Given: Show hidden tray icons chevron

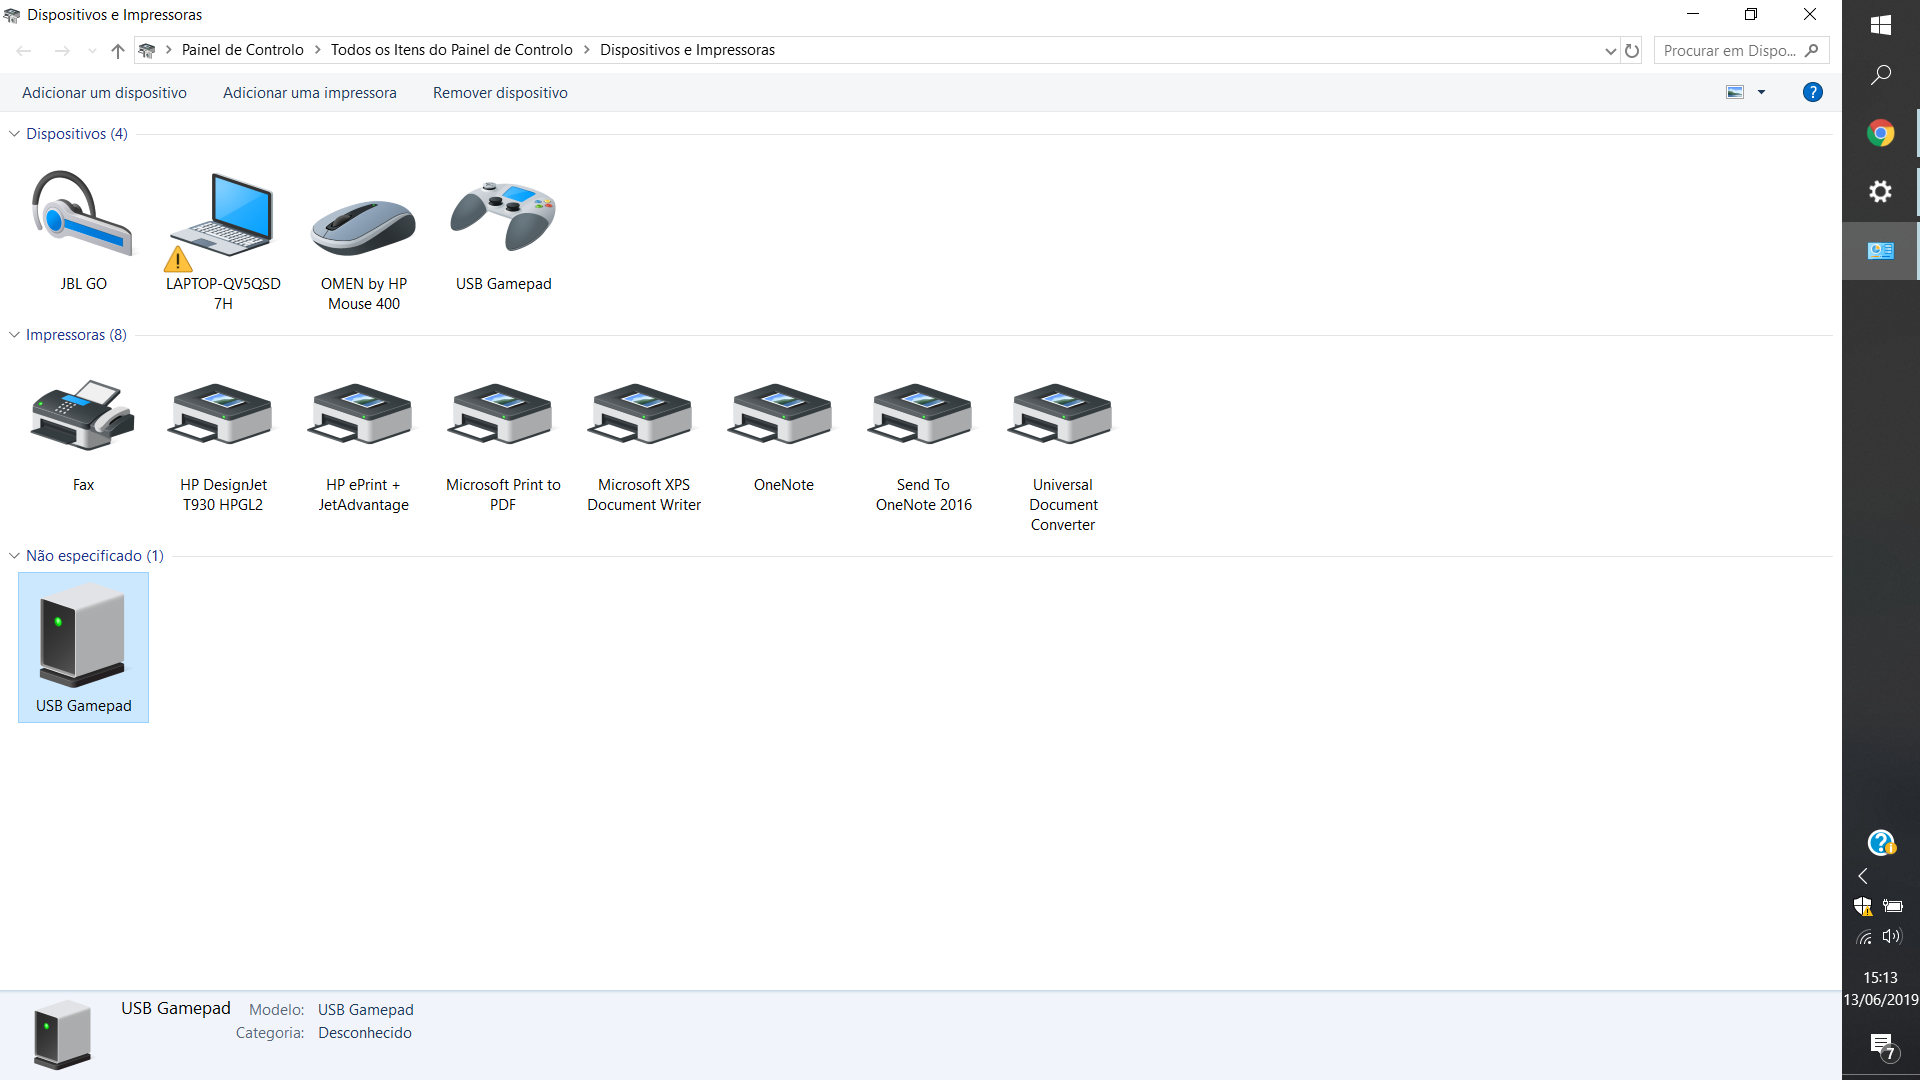Looking at the screenshot, I should 1863,876.
